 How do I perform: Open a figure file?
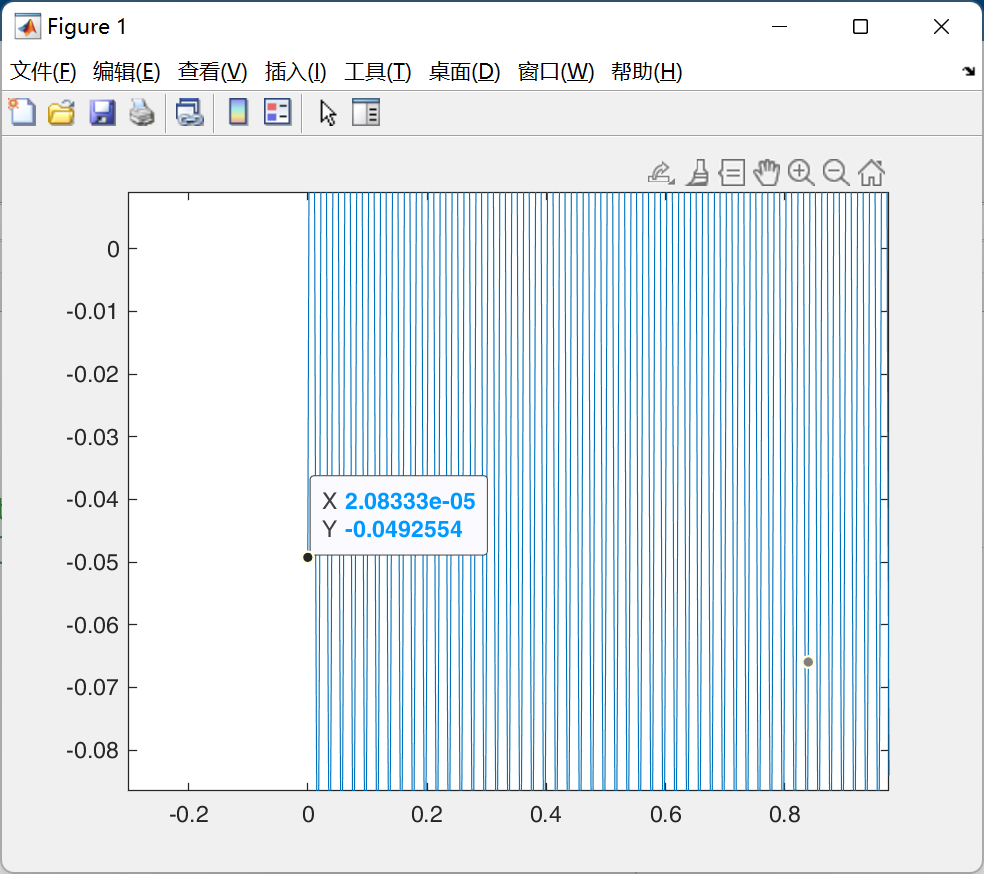click(61, 112)
